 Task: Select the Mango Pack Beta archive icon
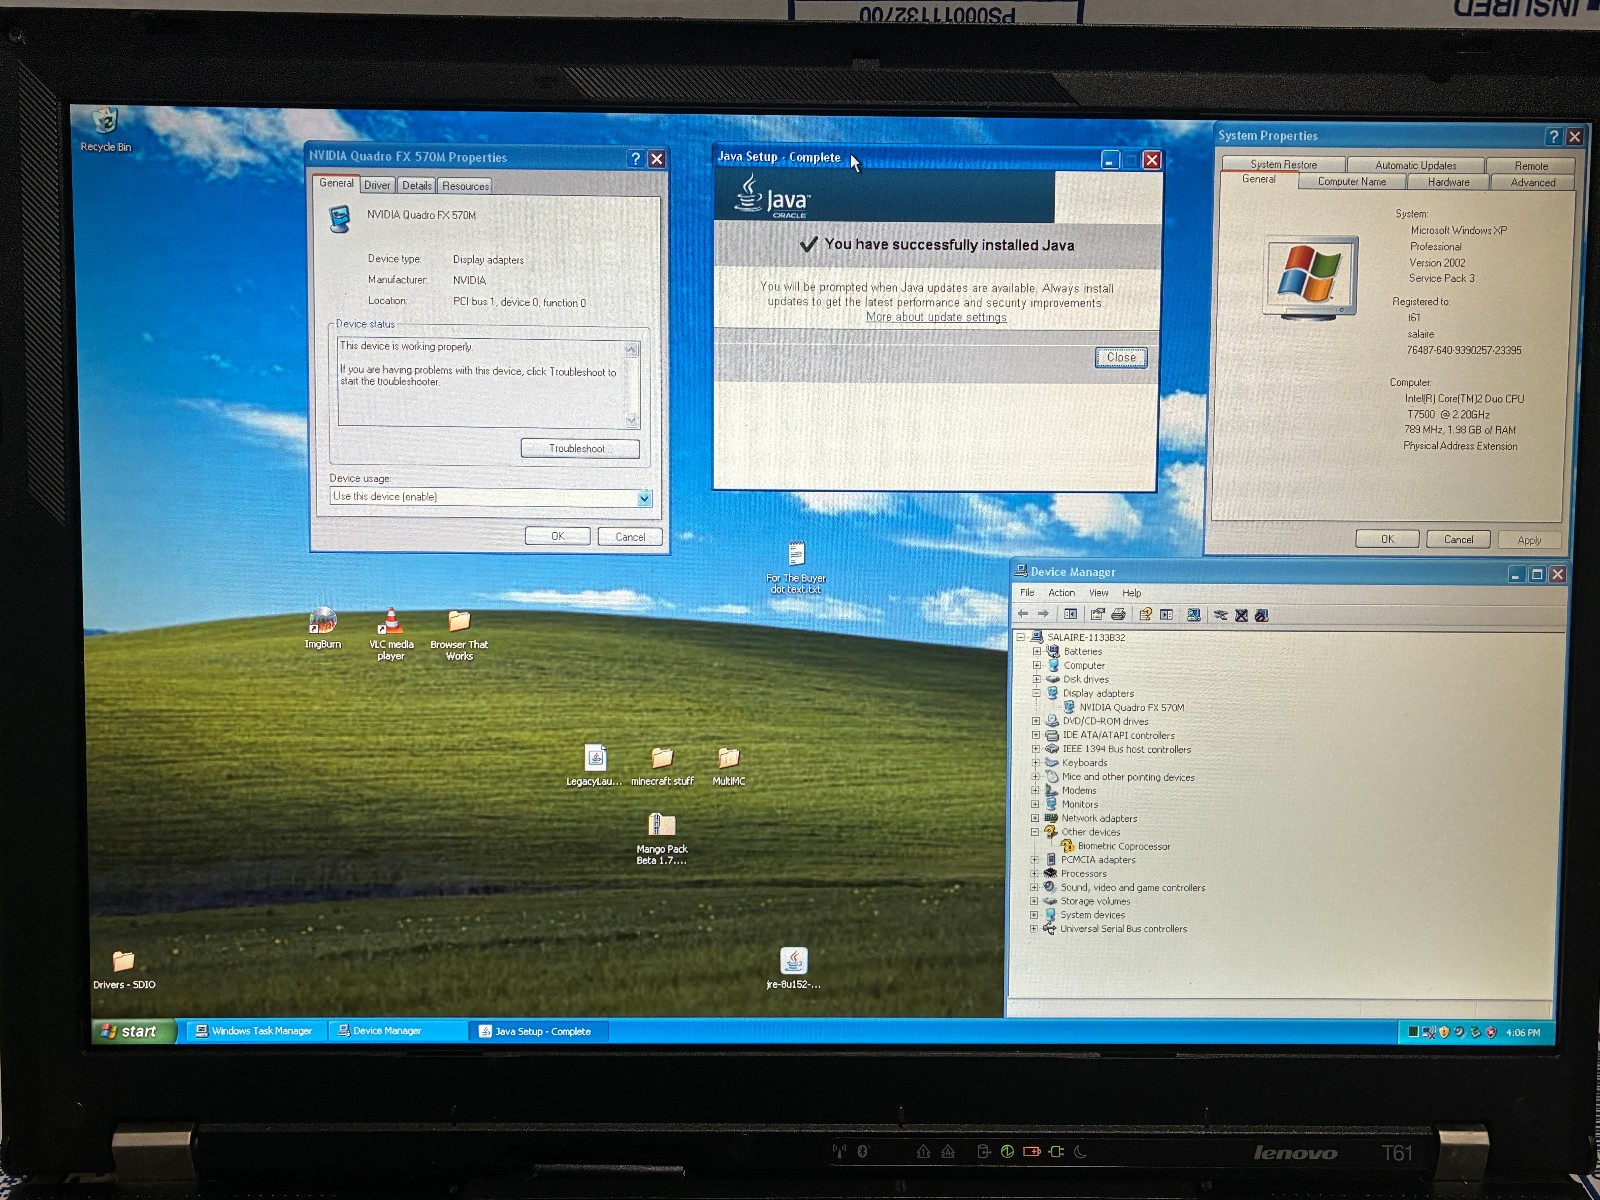(661, 838)
